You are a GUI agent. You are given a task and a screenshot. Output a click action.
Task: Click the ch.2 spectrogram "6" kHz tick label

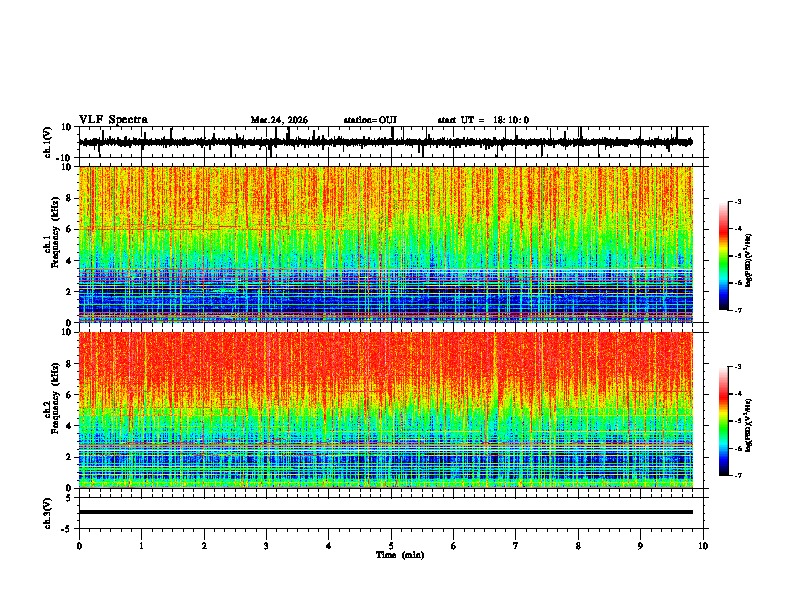pos(70,395)
